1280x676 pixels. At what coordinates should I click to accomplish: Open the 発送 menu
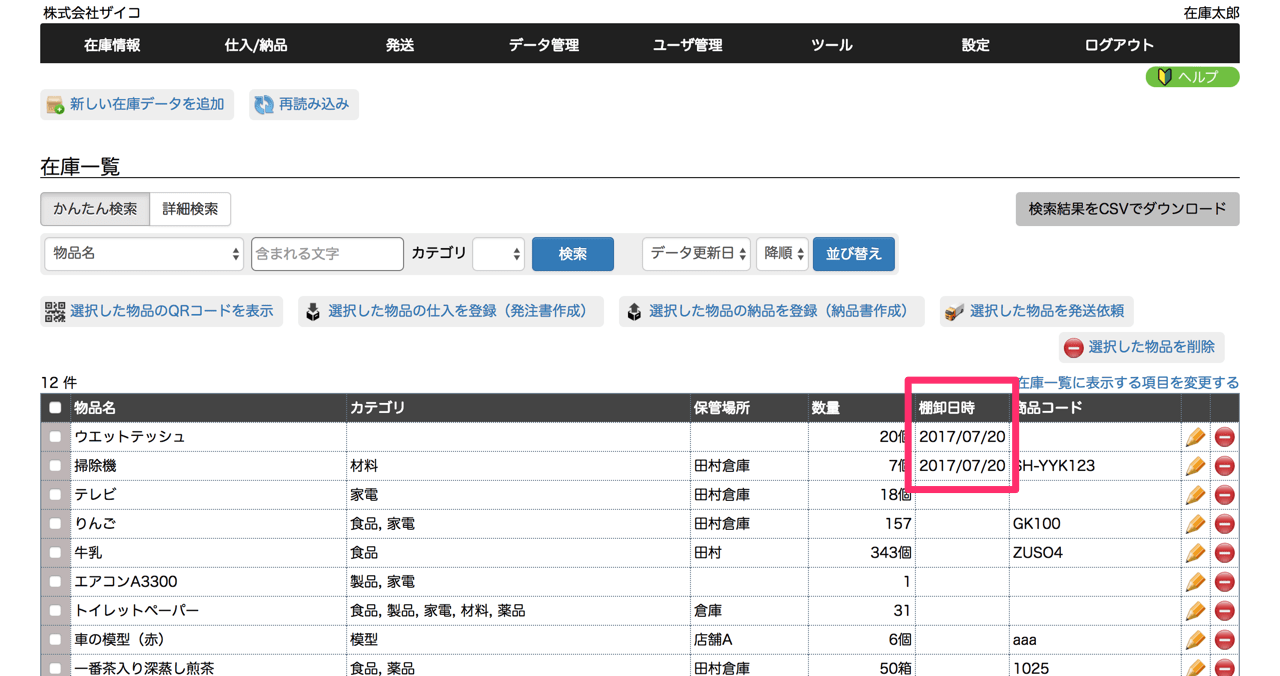coord(400,45)
